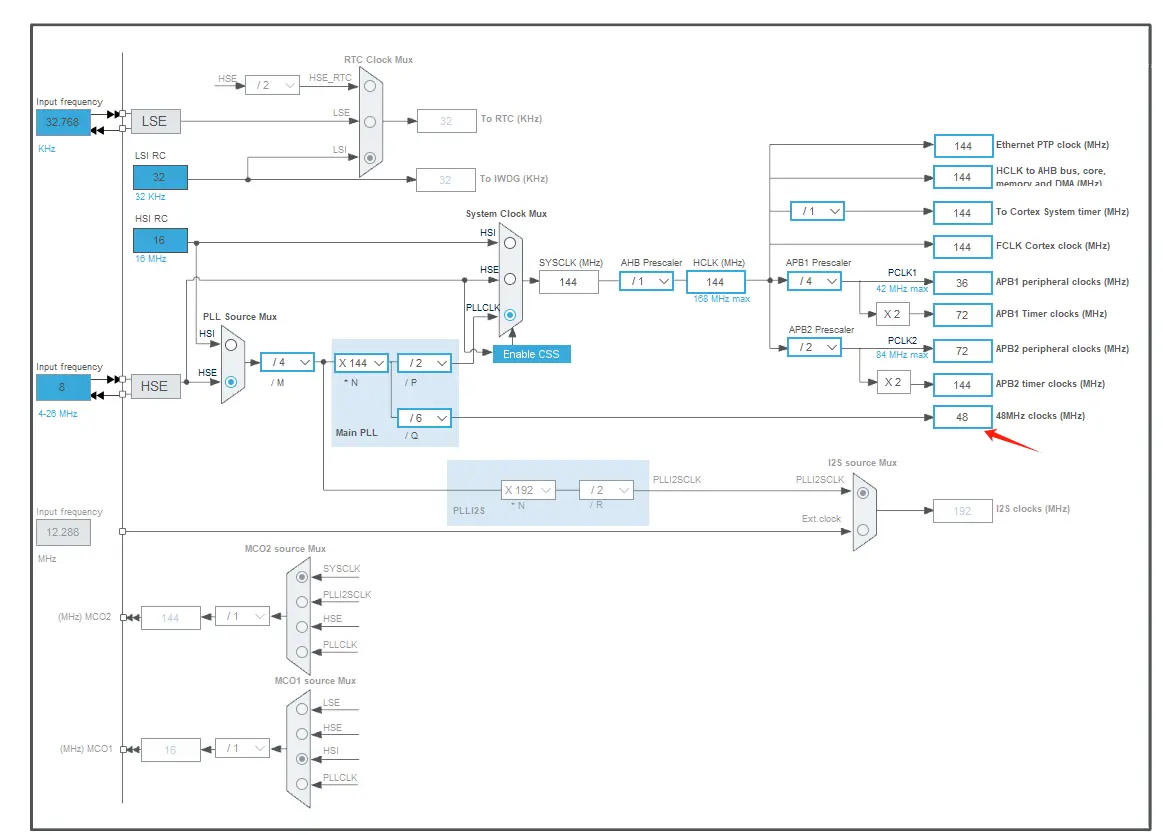Click the HCLK to AHB bus value field
Image resolution: width=1163 pixels, height=835 pixels.
[x=963, y=178]
